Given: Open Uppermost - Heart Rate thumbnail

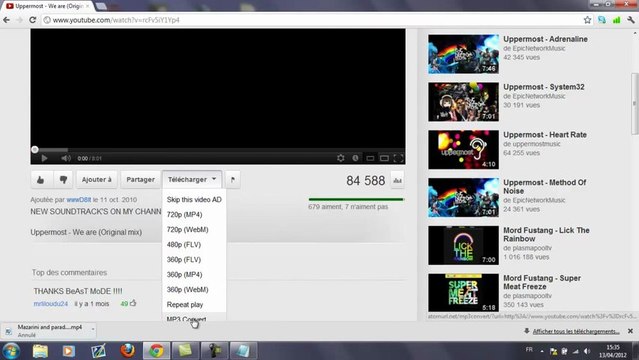Looking at the screenshot, I should pos(463,150).
